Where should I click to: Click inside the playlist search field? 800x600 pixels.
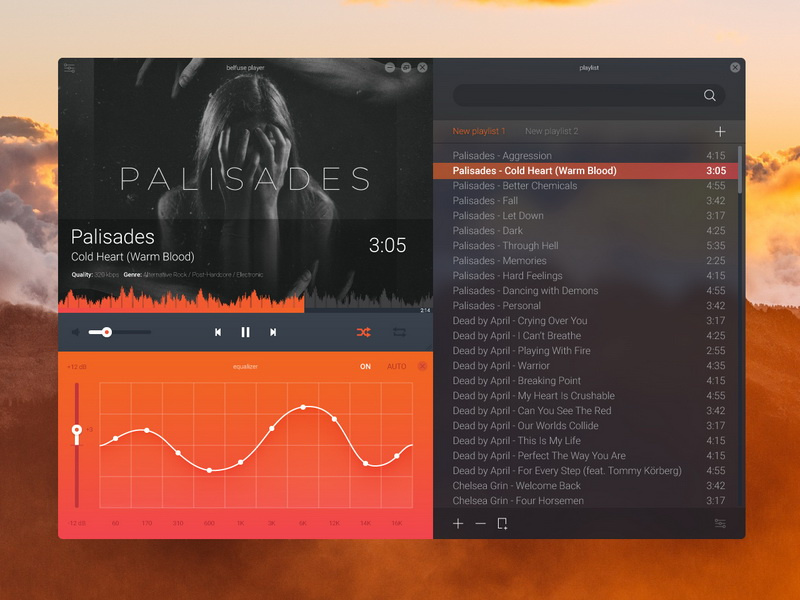578,95
